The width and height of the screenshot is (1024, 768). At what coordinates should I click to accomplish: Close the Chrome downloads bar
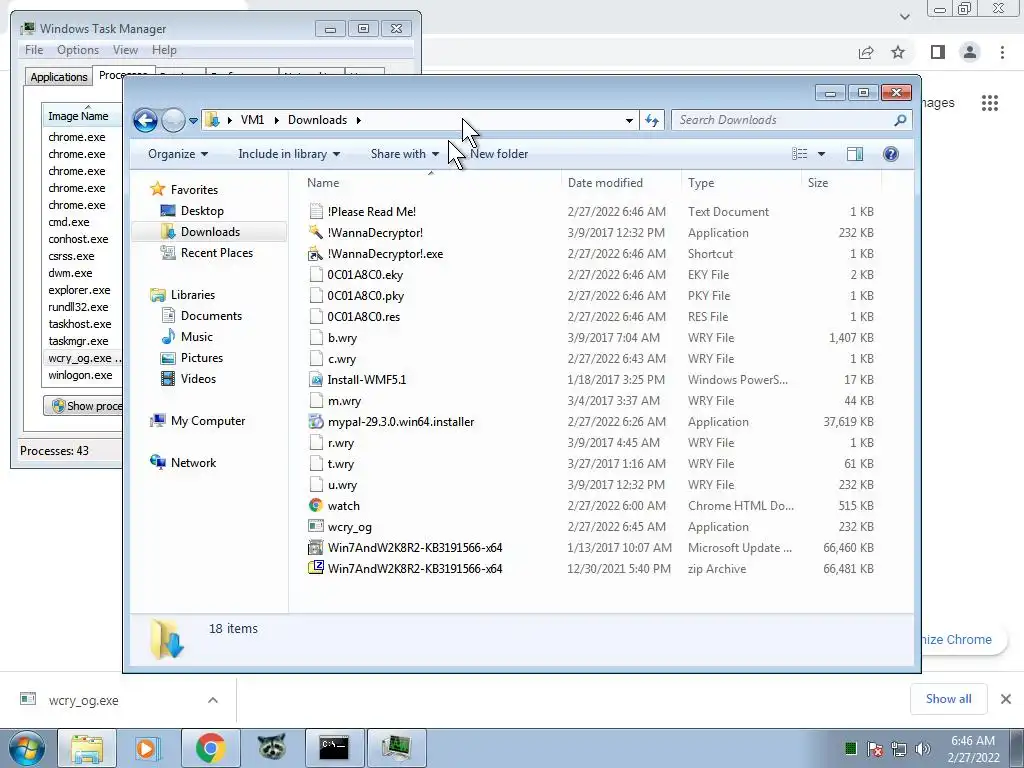(1006, 699)
